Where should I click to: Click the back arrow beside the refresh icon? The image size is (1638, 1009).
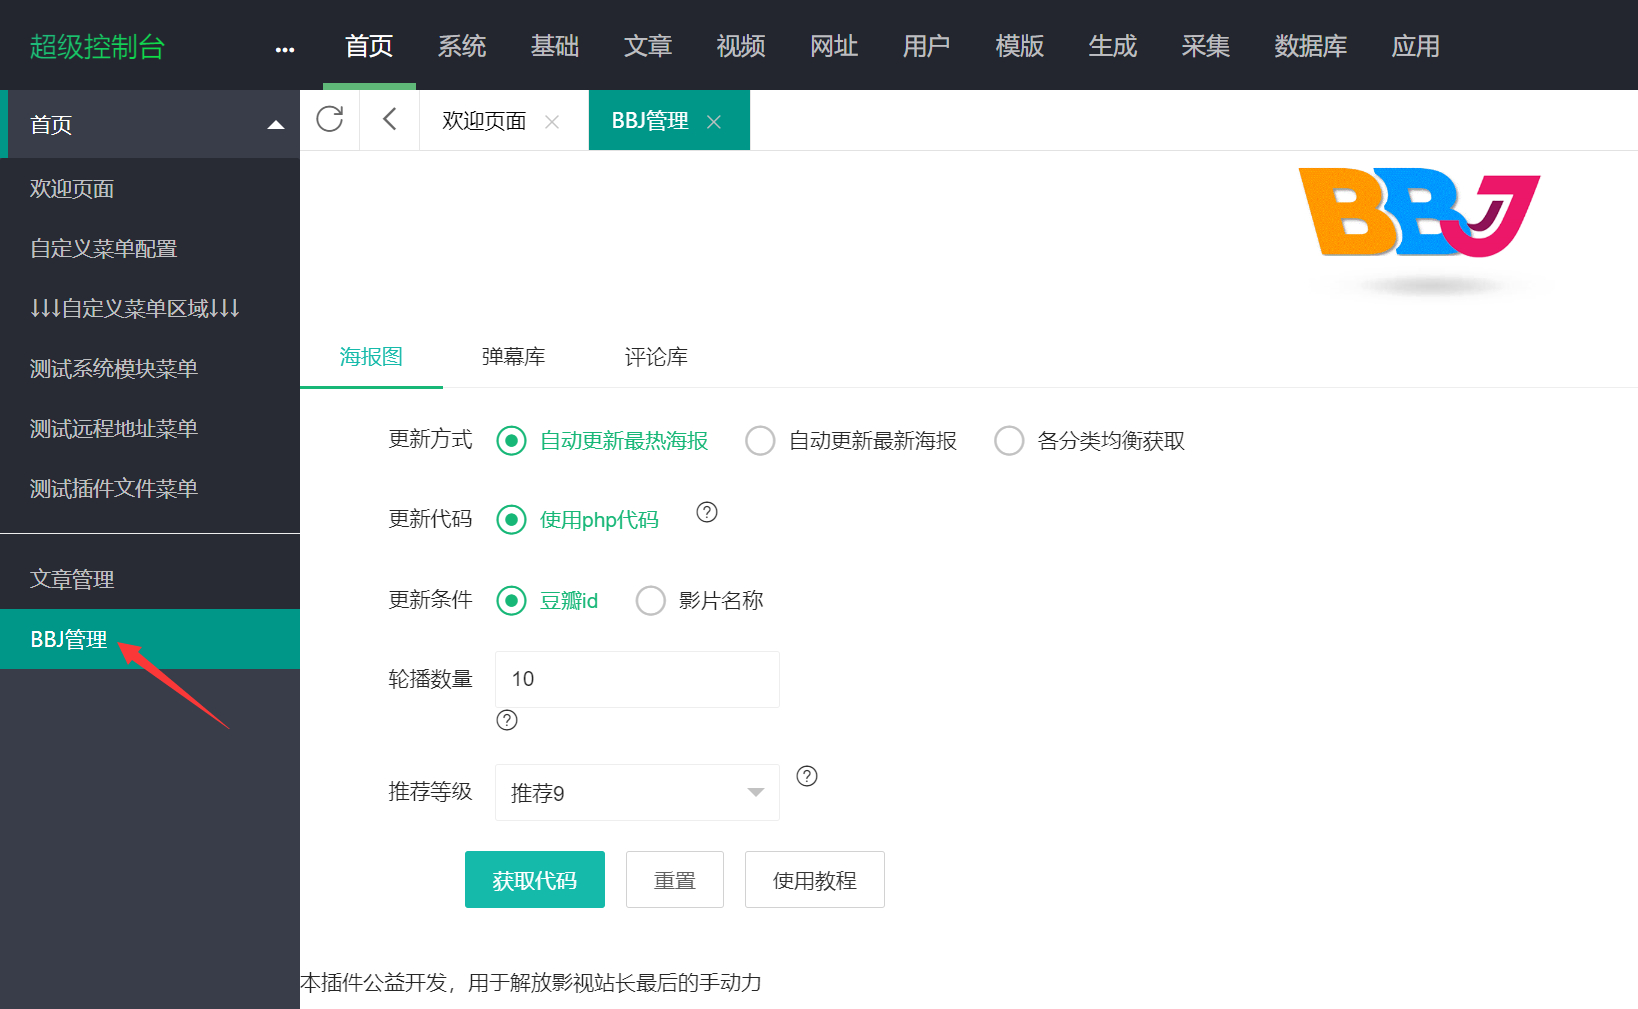pos(389,119)
